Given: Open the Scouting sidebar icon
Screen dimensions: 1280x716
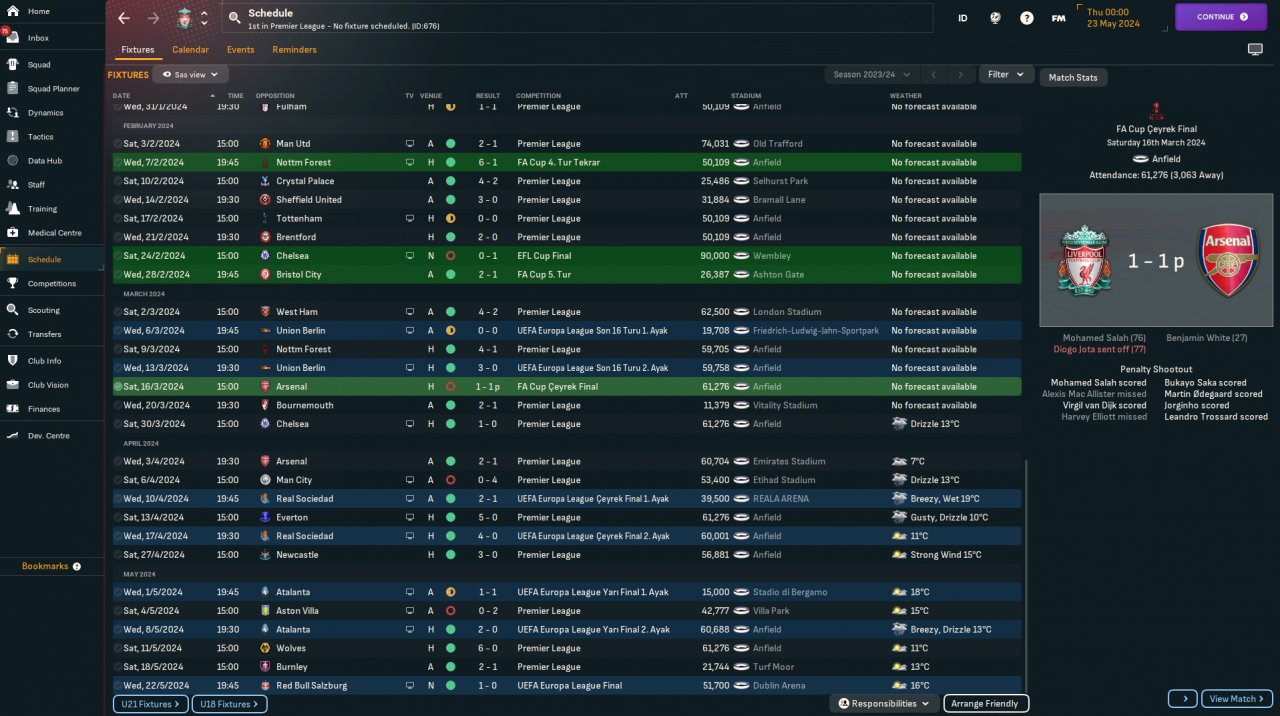Looking at the screenshot, I should (12, 310).
